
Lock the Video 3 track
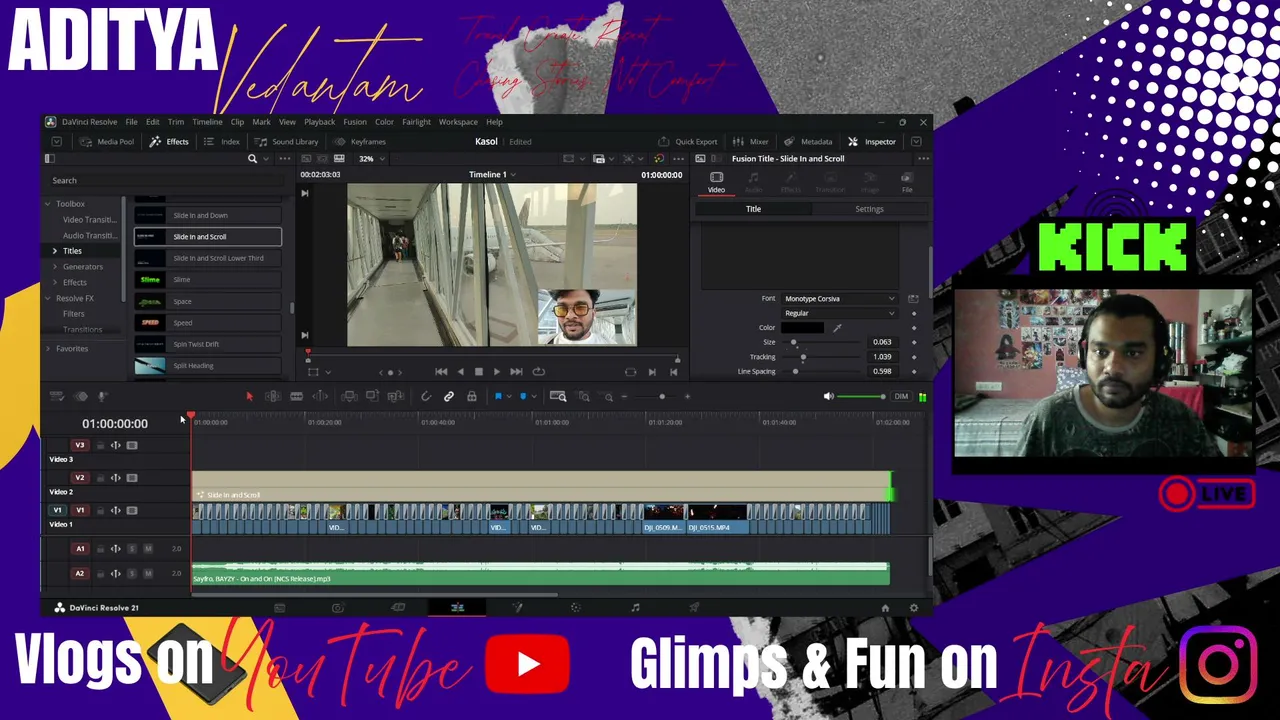tap(100, 446)
